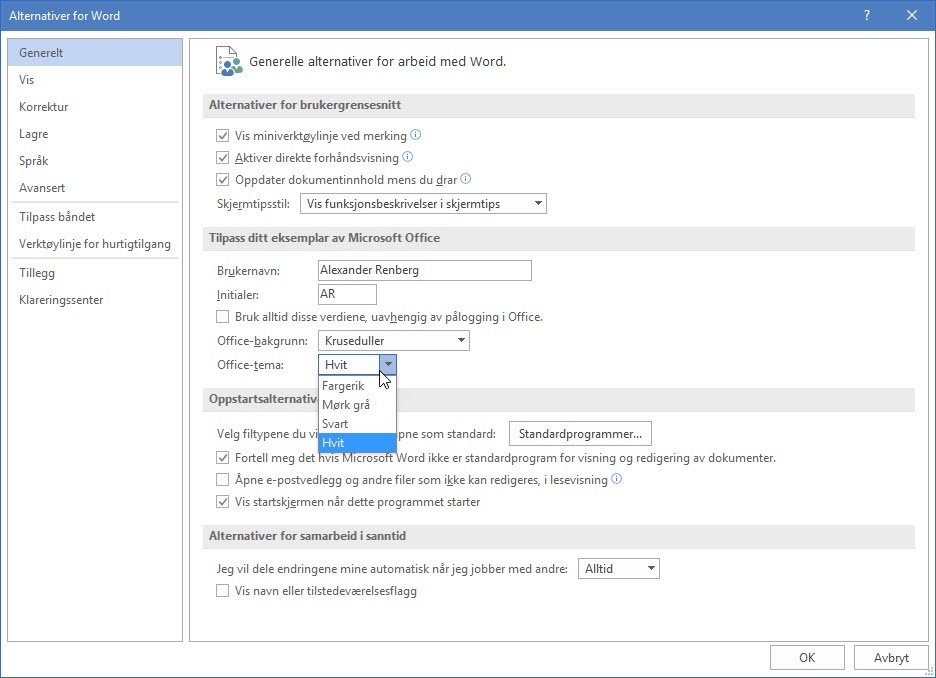The image size is (936, 678).
Task: Enable Bruk alltid disse verdiene checkbox
Action: coord(223,317)
